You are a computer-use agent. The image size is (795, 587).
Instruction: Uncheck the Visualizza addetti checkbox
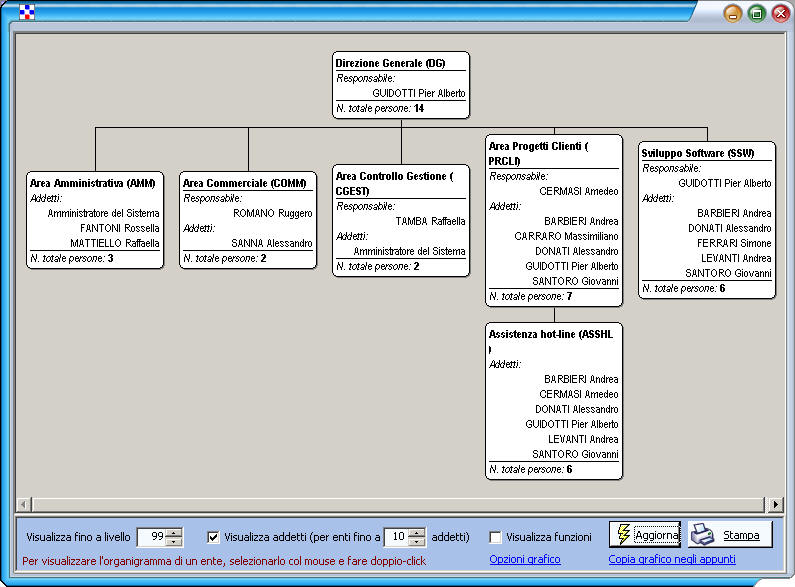click(x=213, y=537)
